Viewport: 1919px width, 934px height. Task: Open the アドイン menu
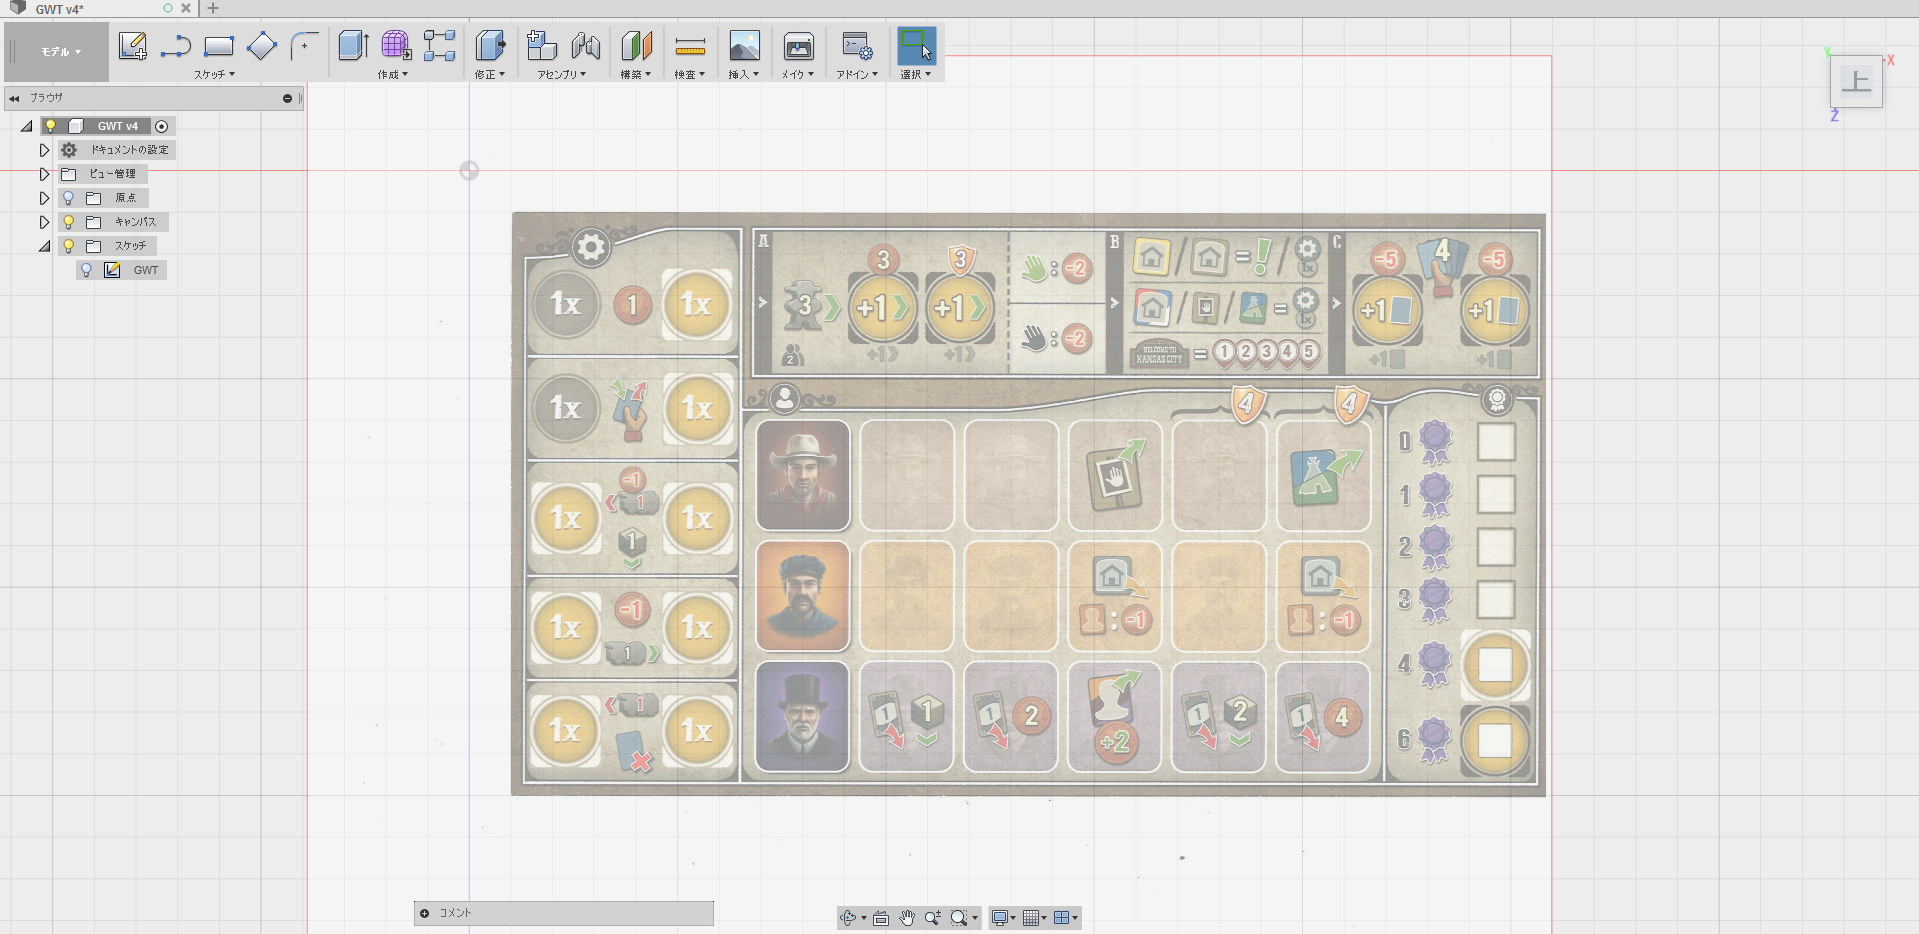(857, 75)
